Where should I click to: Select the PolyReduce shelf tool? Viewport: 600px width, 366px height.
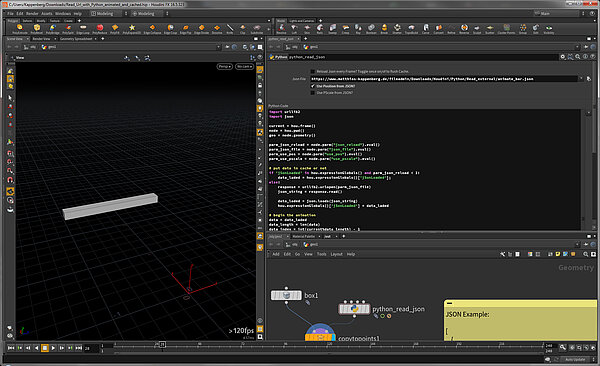tap(99, 29)
